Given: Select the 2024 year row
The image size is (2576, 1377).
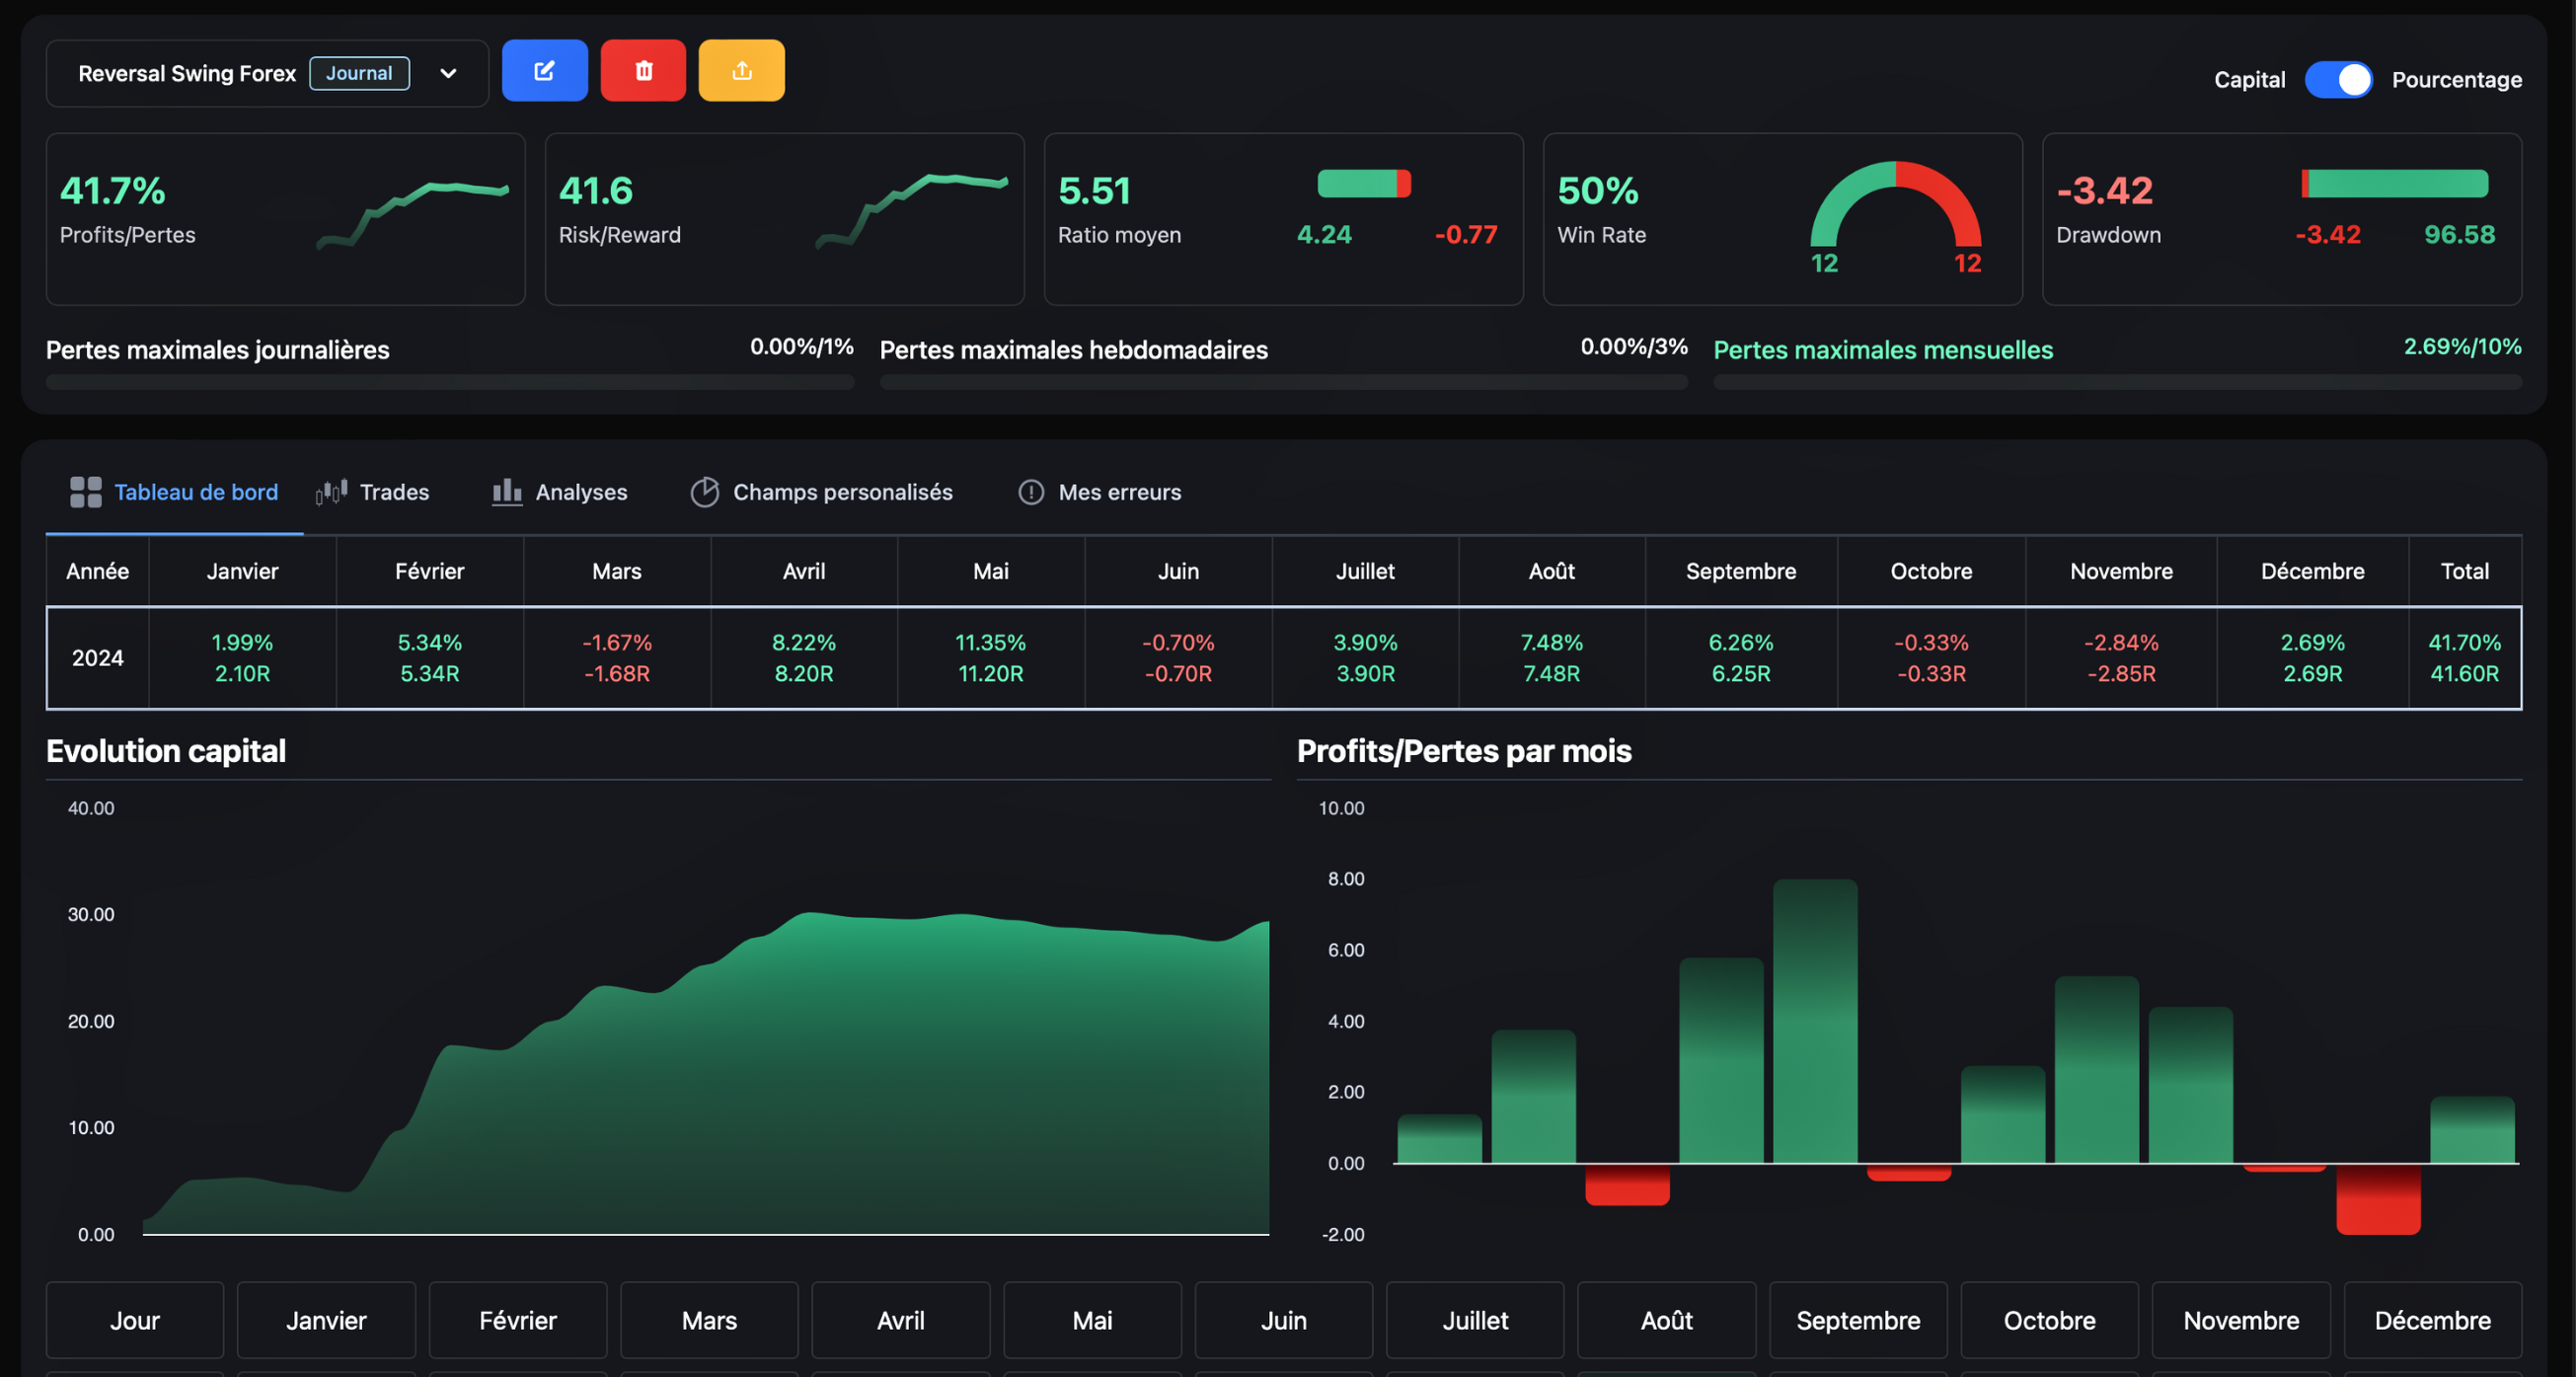Looking at the screenshot, I should (x=97, y=658).
